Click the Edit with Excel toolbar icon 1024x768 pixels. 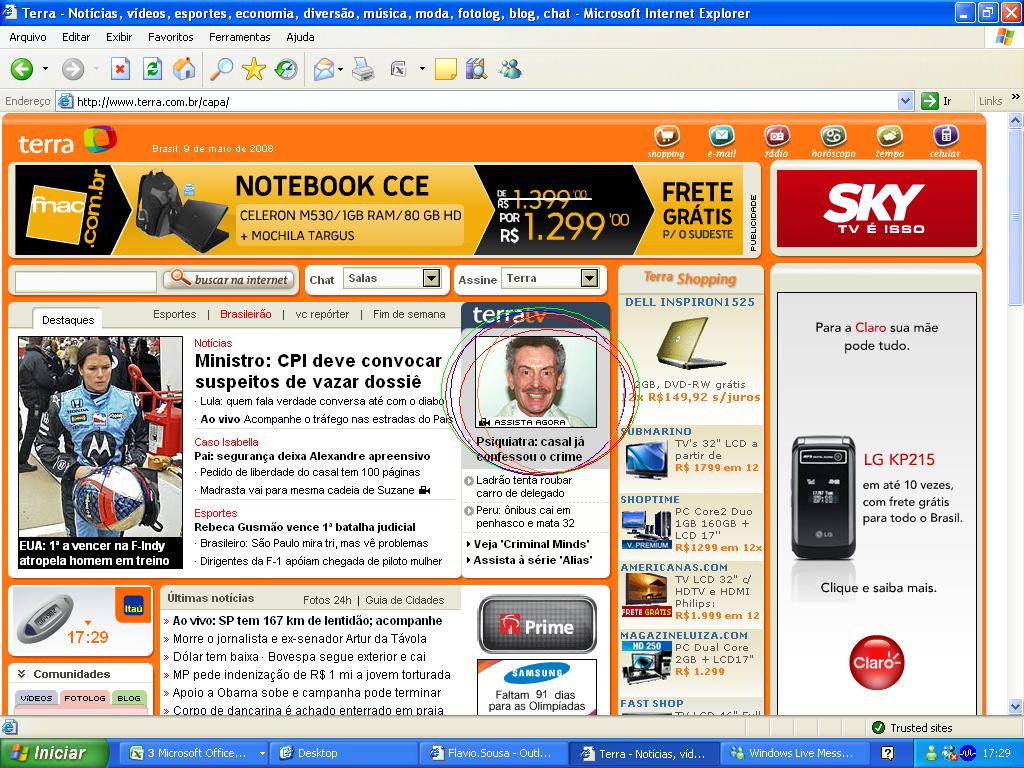(398, 69)
